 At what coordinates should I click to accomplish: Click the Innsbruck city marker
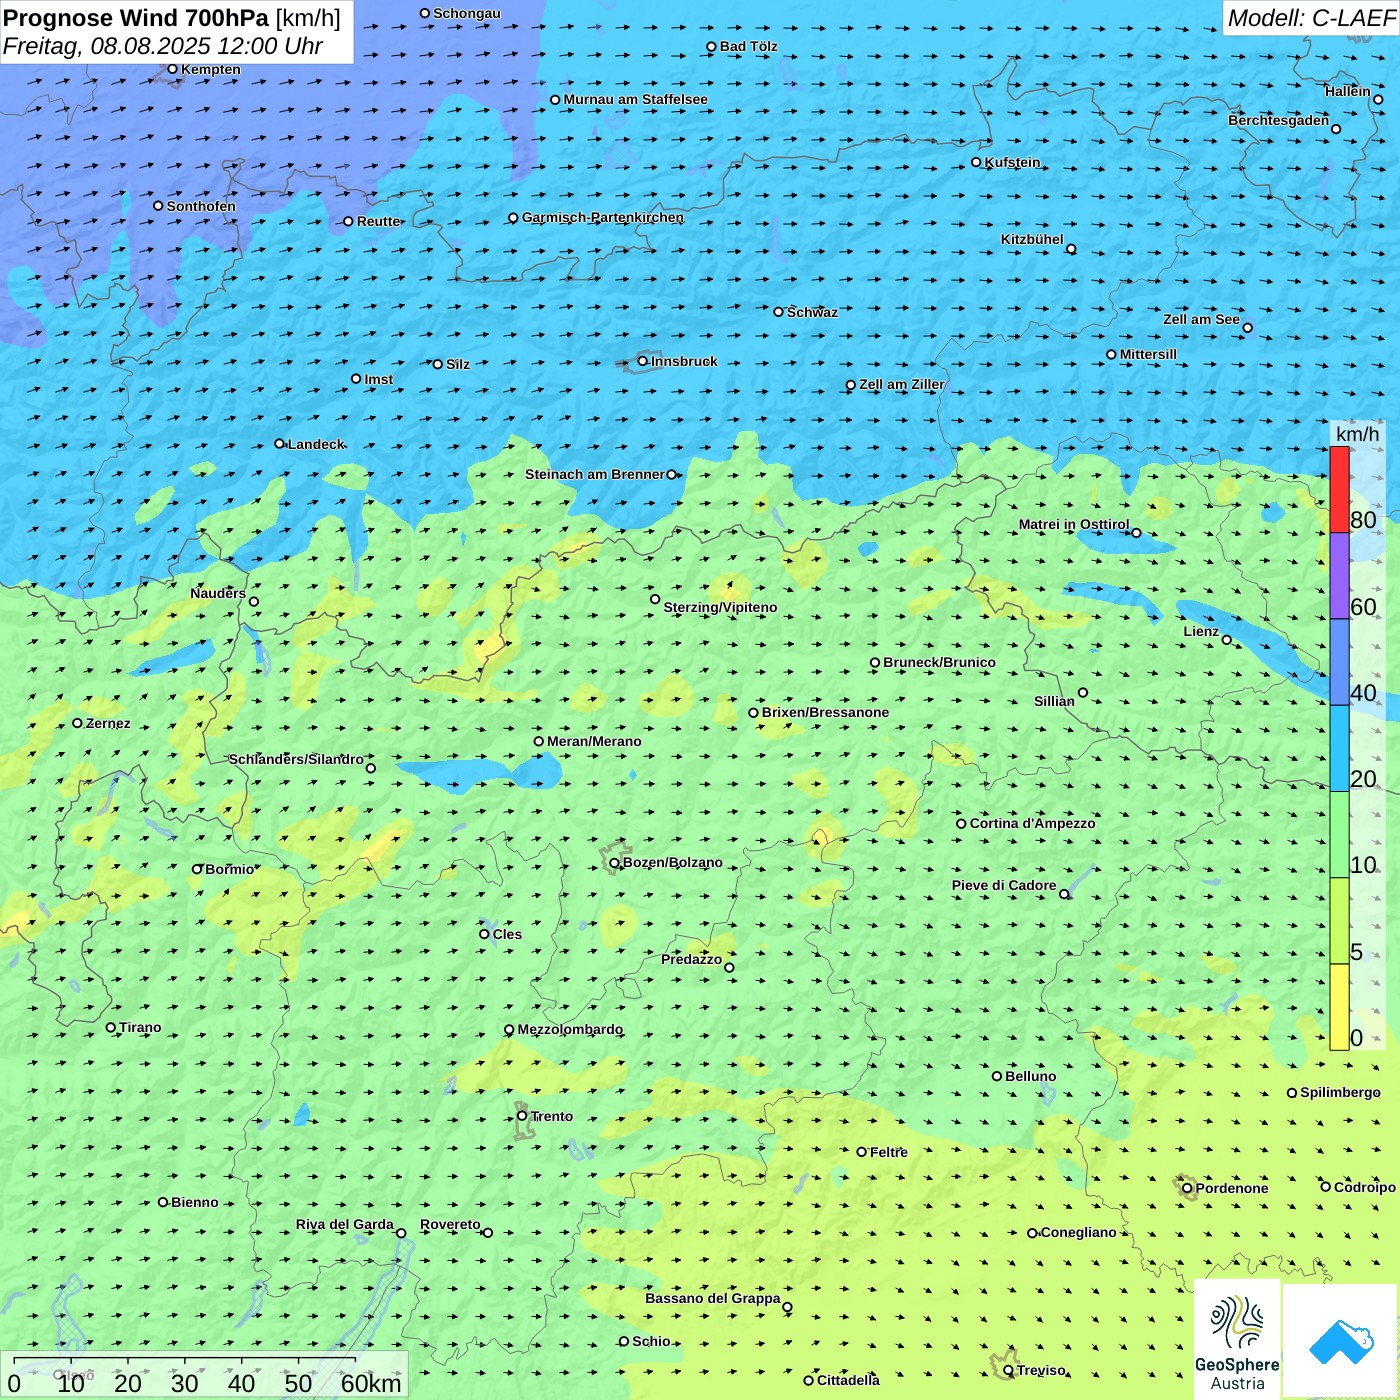click(643, 361)
